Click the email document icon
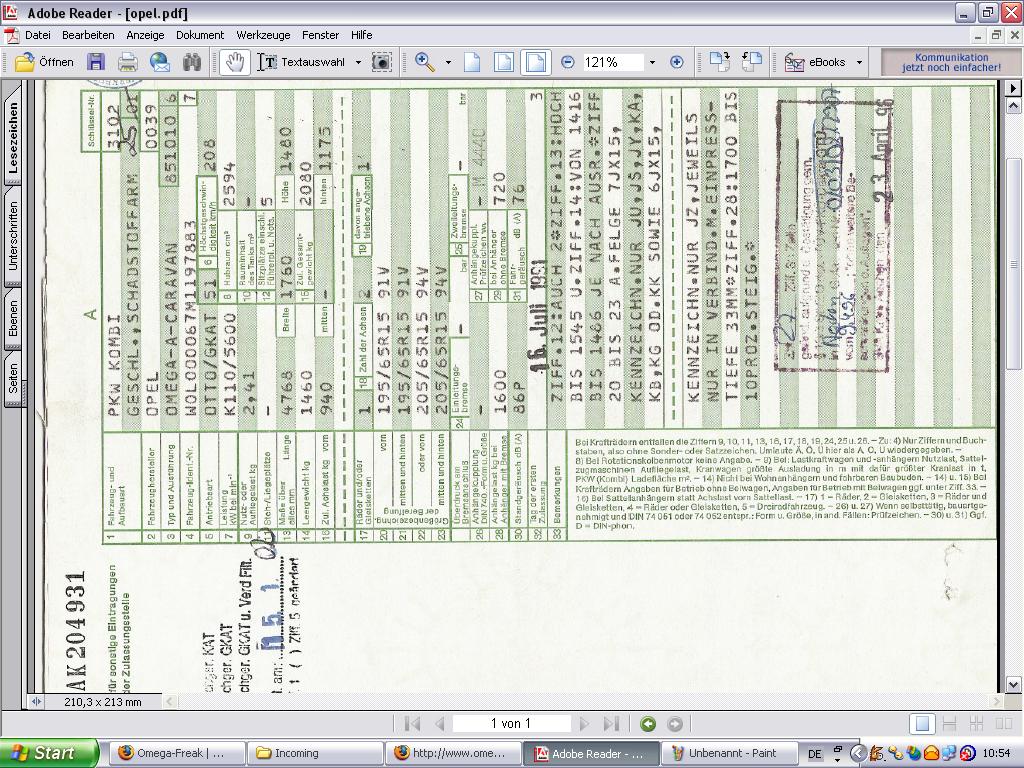 (x=160, y=62)
